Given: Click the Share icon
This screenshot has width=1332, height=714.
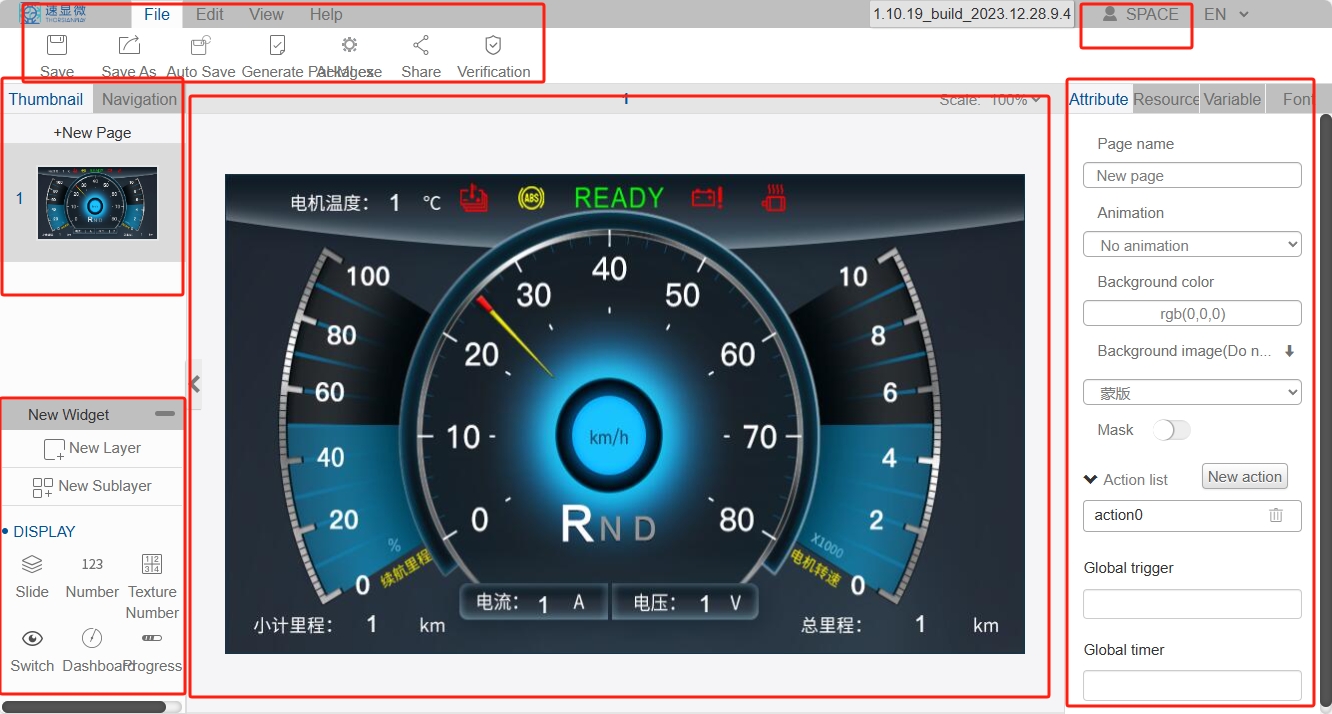Looking at the screenshot, I should point(421,45).
